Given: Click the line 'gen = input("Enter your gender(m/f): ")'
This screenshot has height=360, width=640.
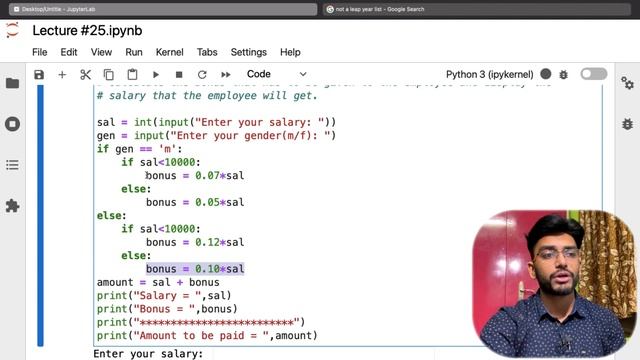Looking at the screenshot, I should tap(216, 136).
